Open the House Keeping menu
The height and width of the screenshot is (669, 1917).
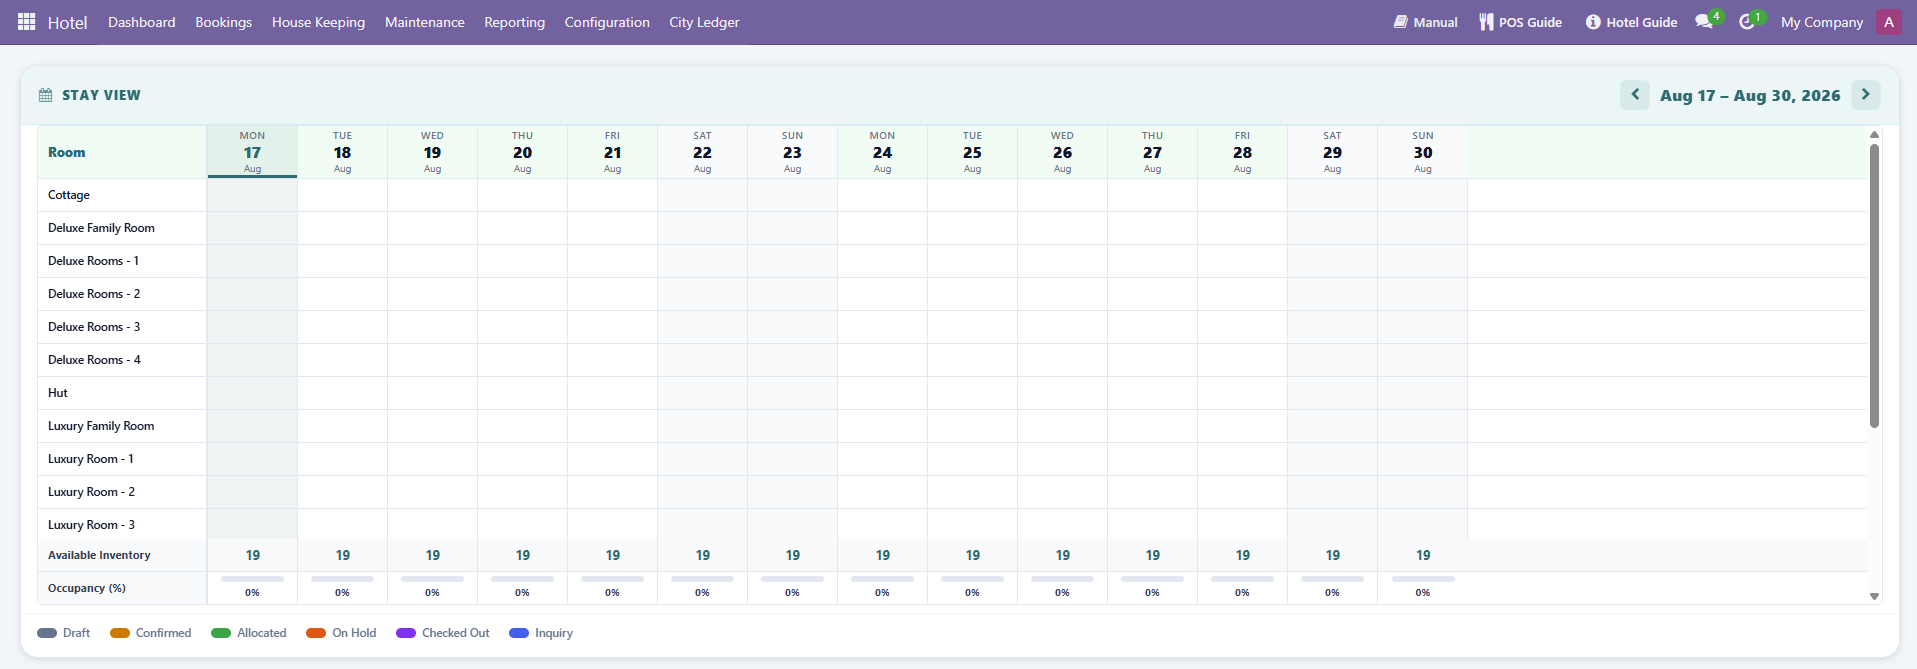point(318,22)
